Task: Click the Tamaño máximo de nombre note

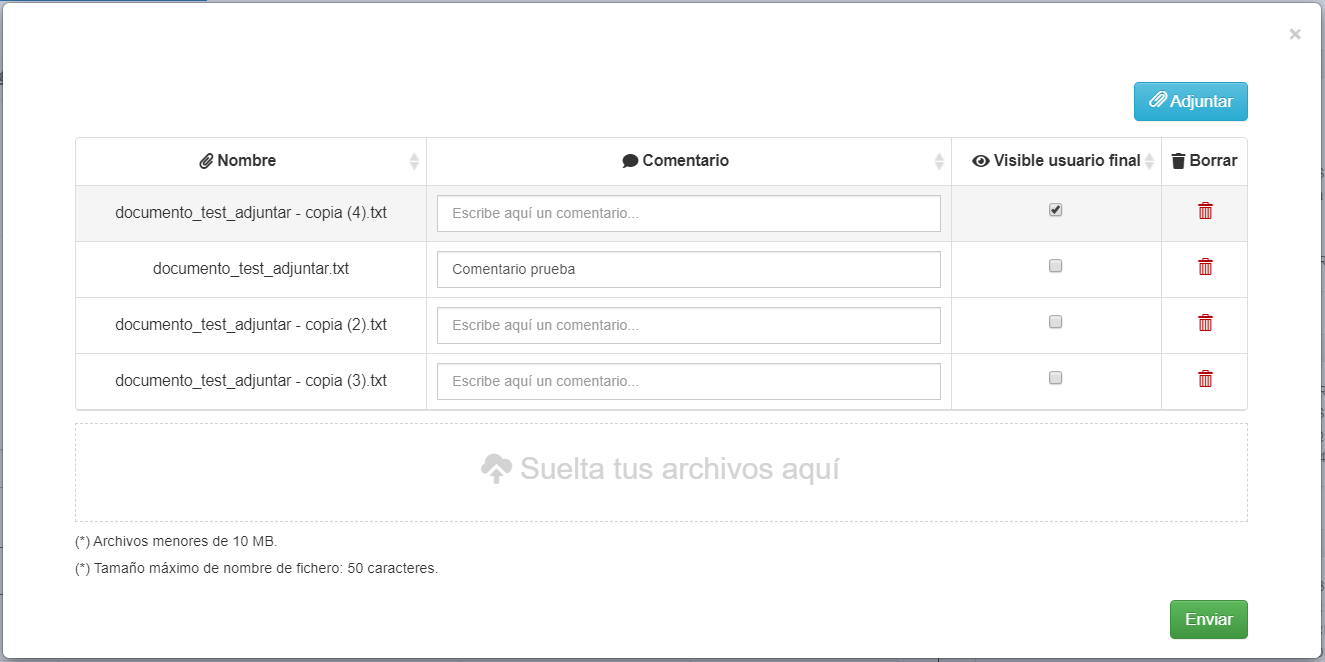Action: coord(256,568)
